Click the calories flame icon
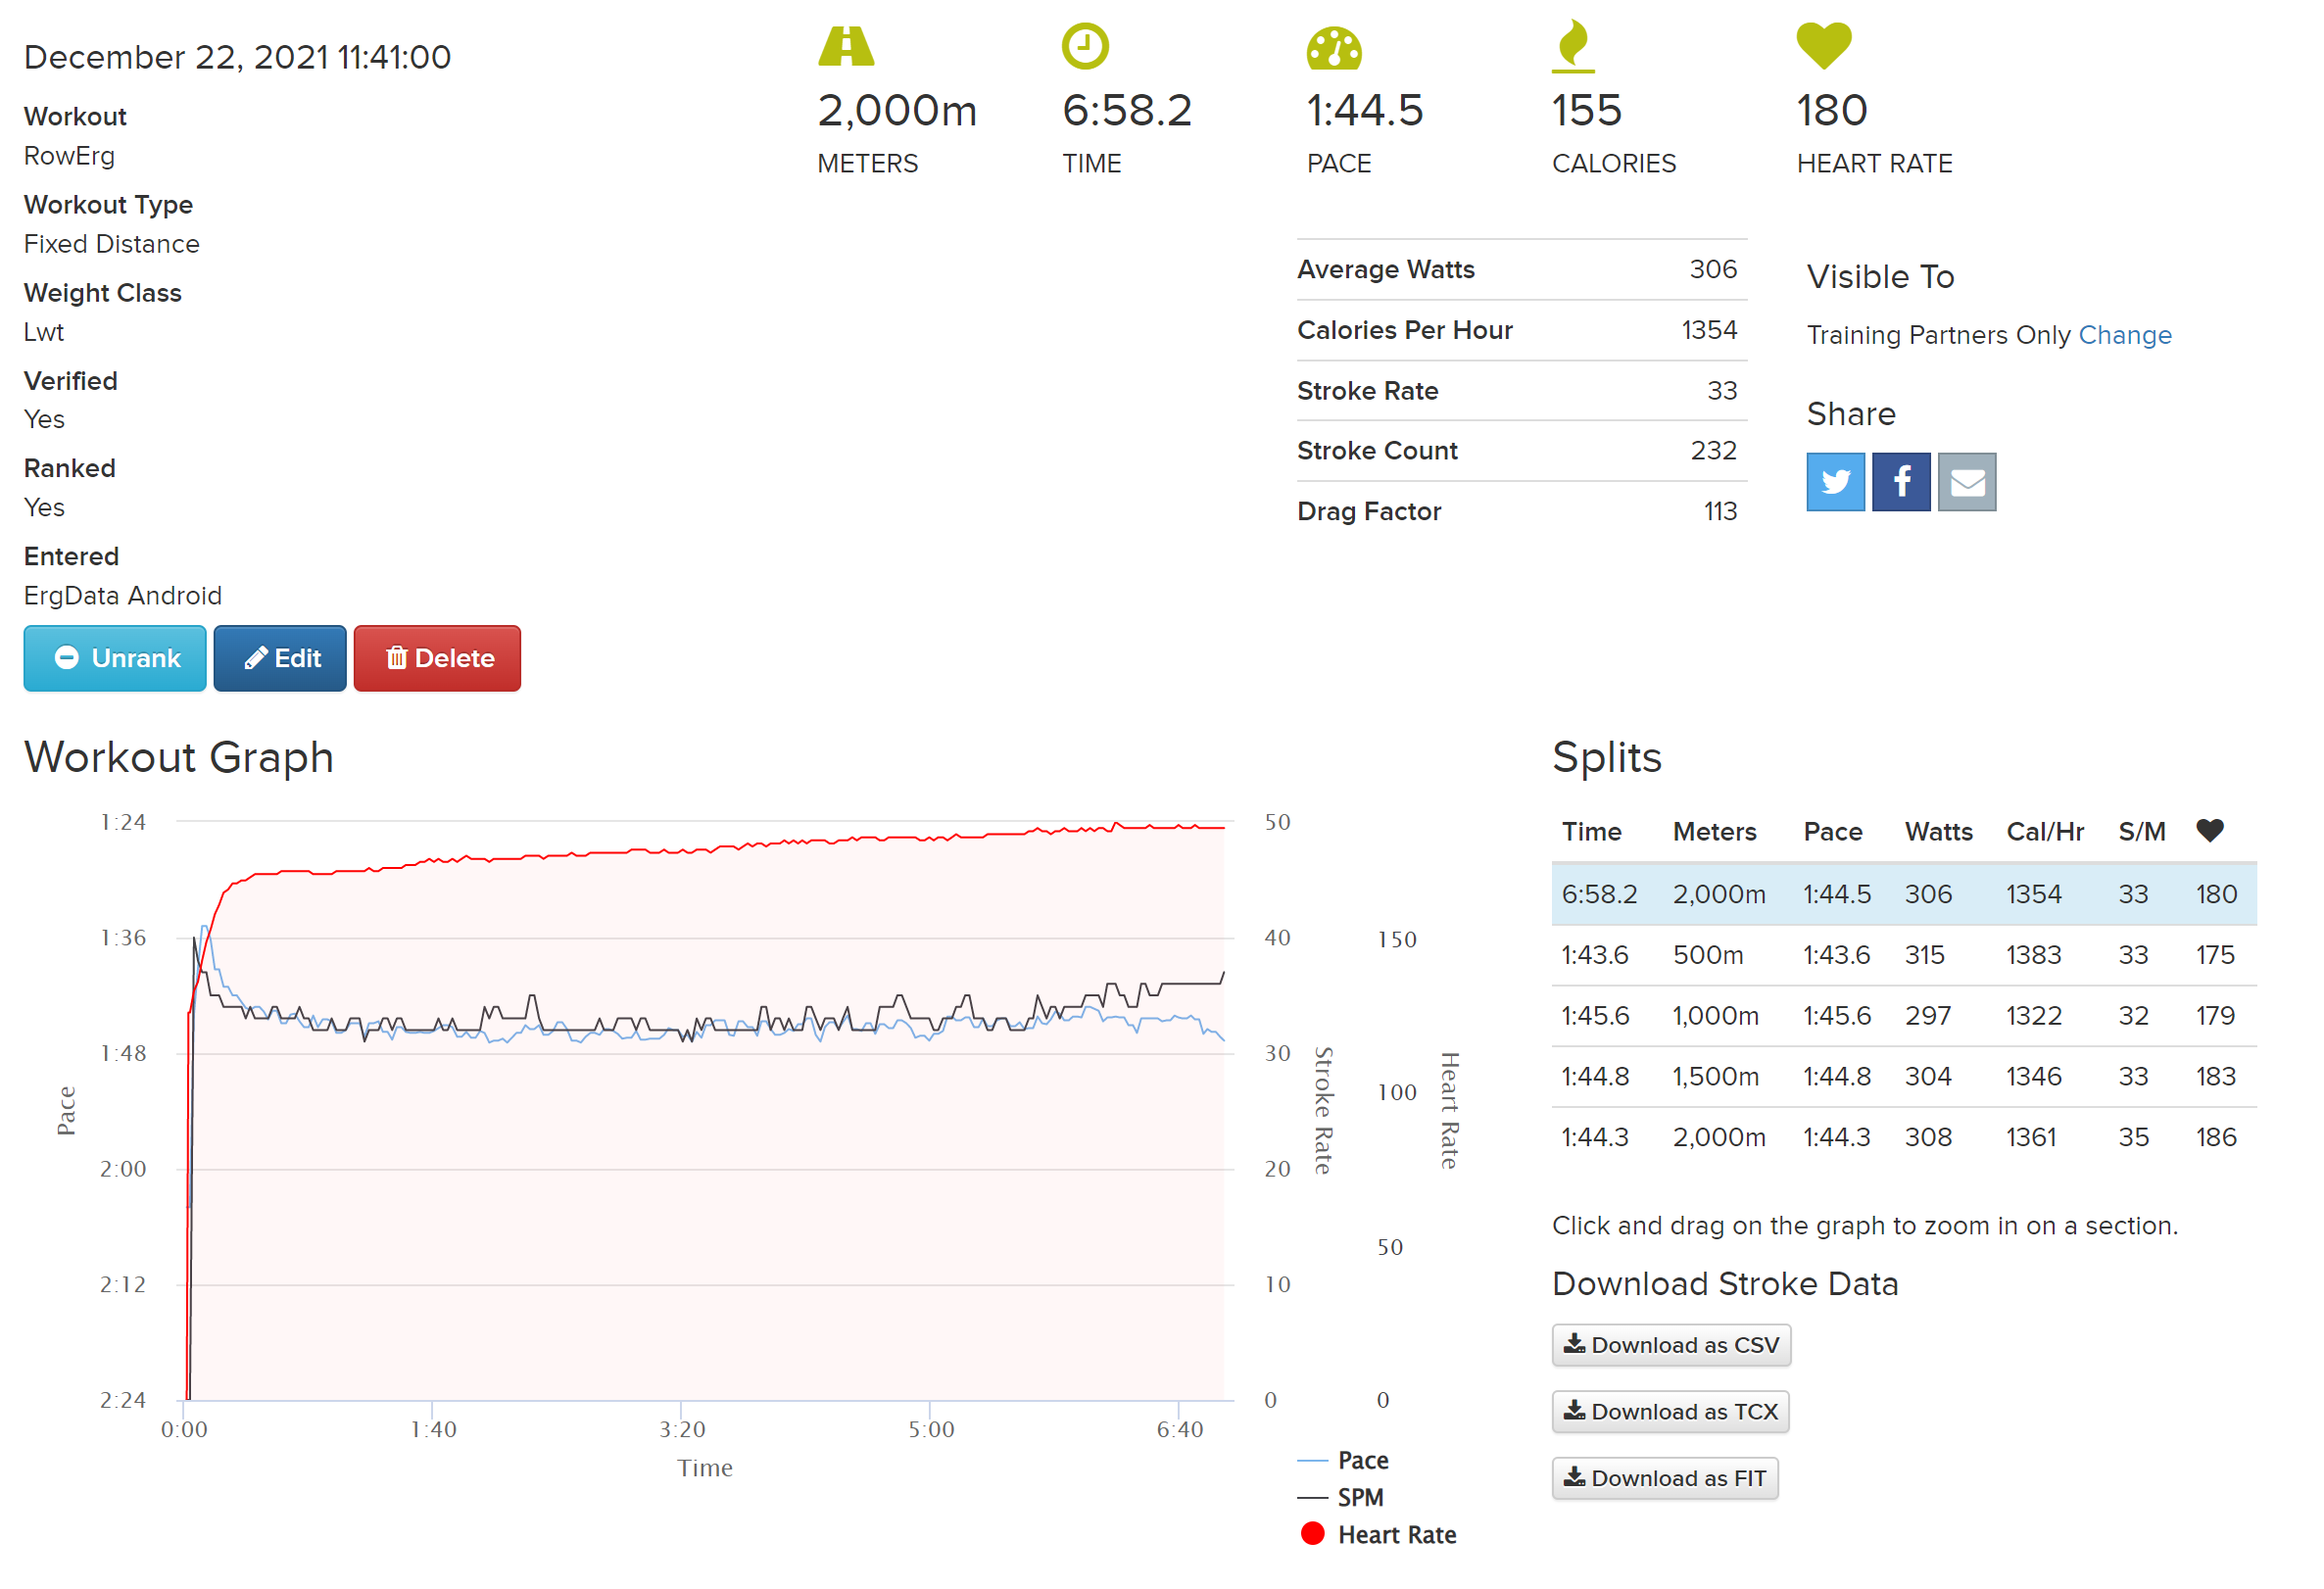 [x=1573, y=46]
